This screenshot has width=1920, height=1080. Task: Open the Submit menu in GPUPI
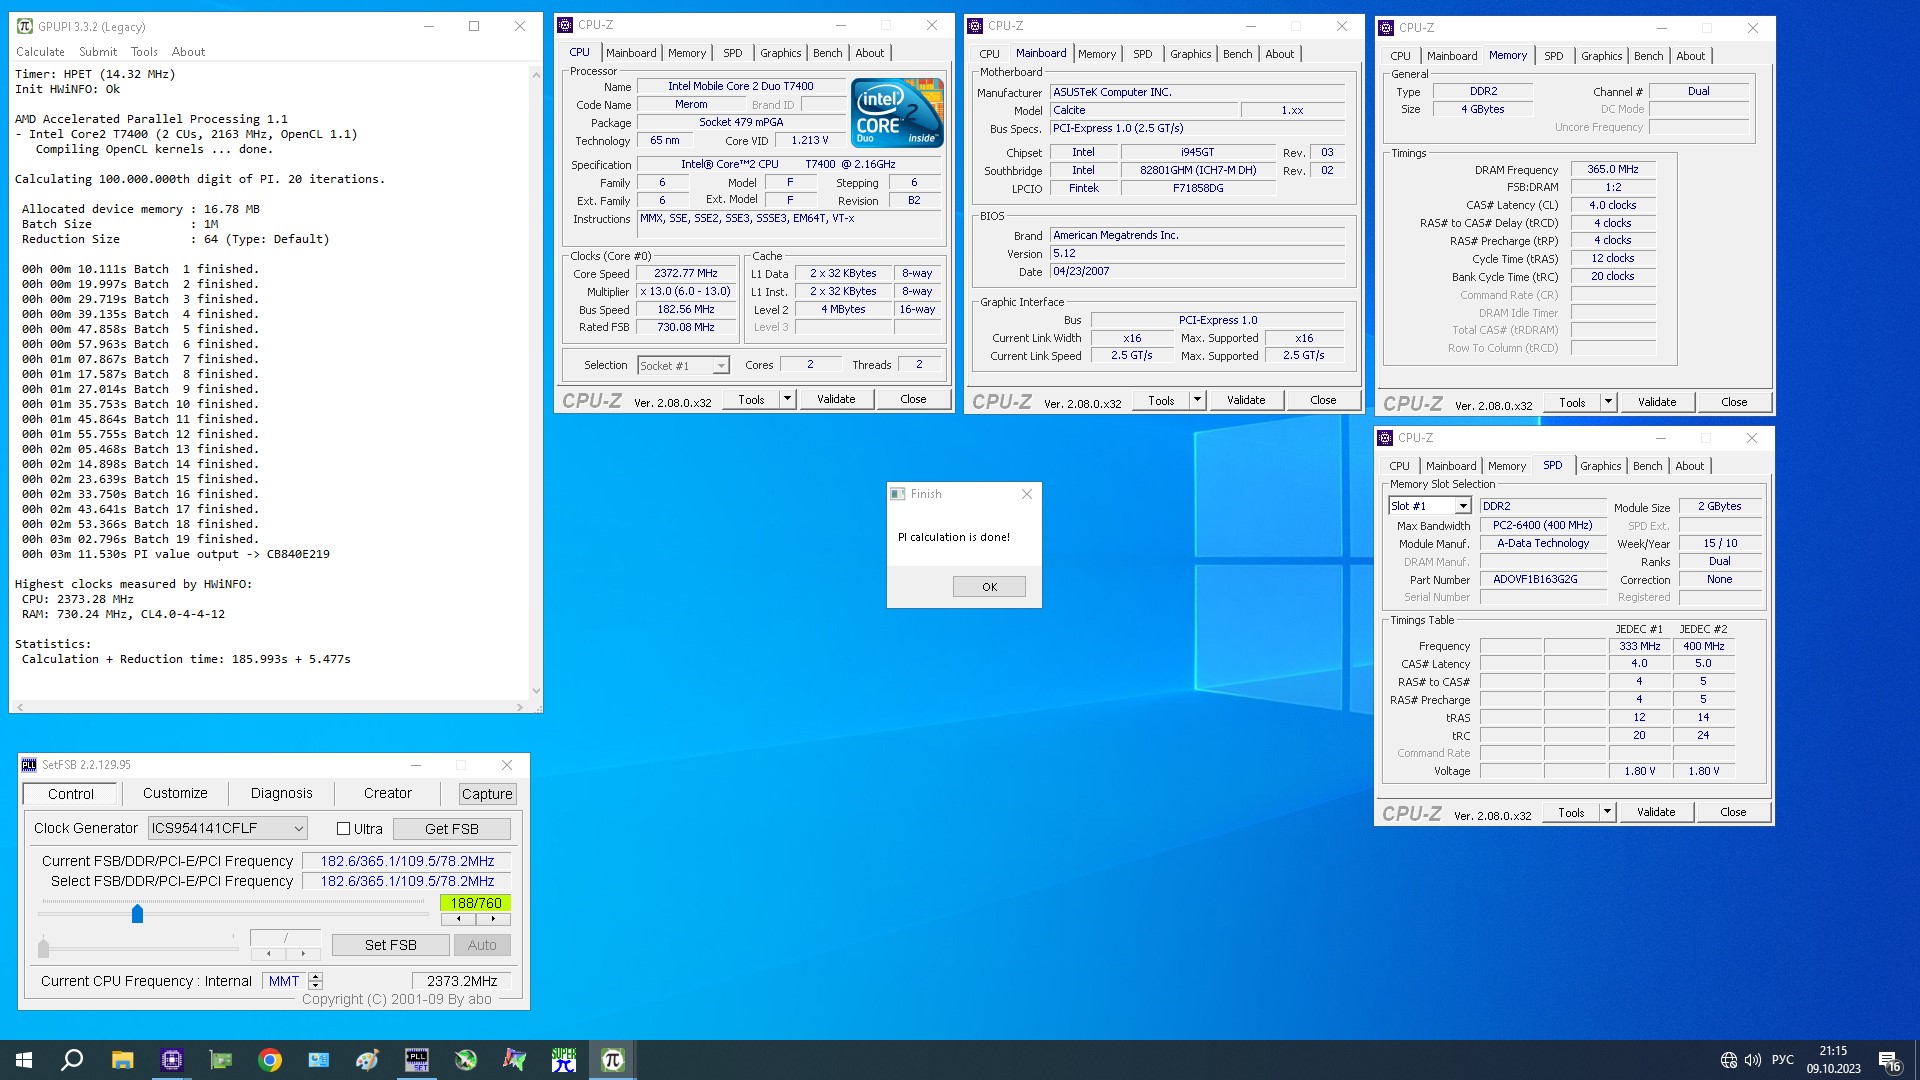pos(98,52)
